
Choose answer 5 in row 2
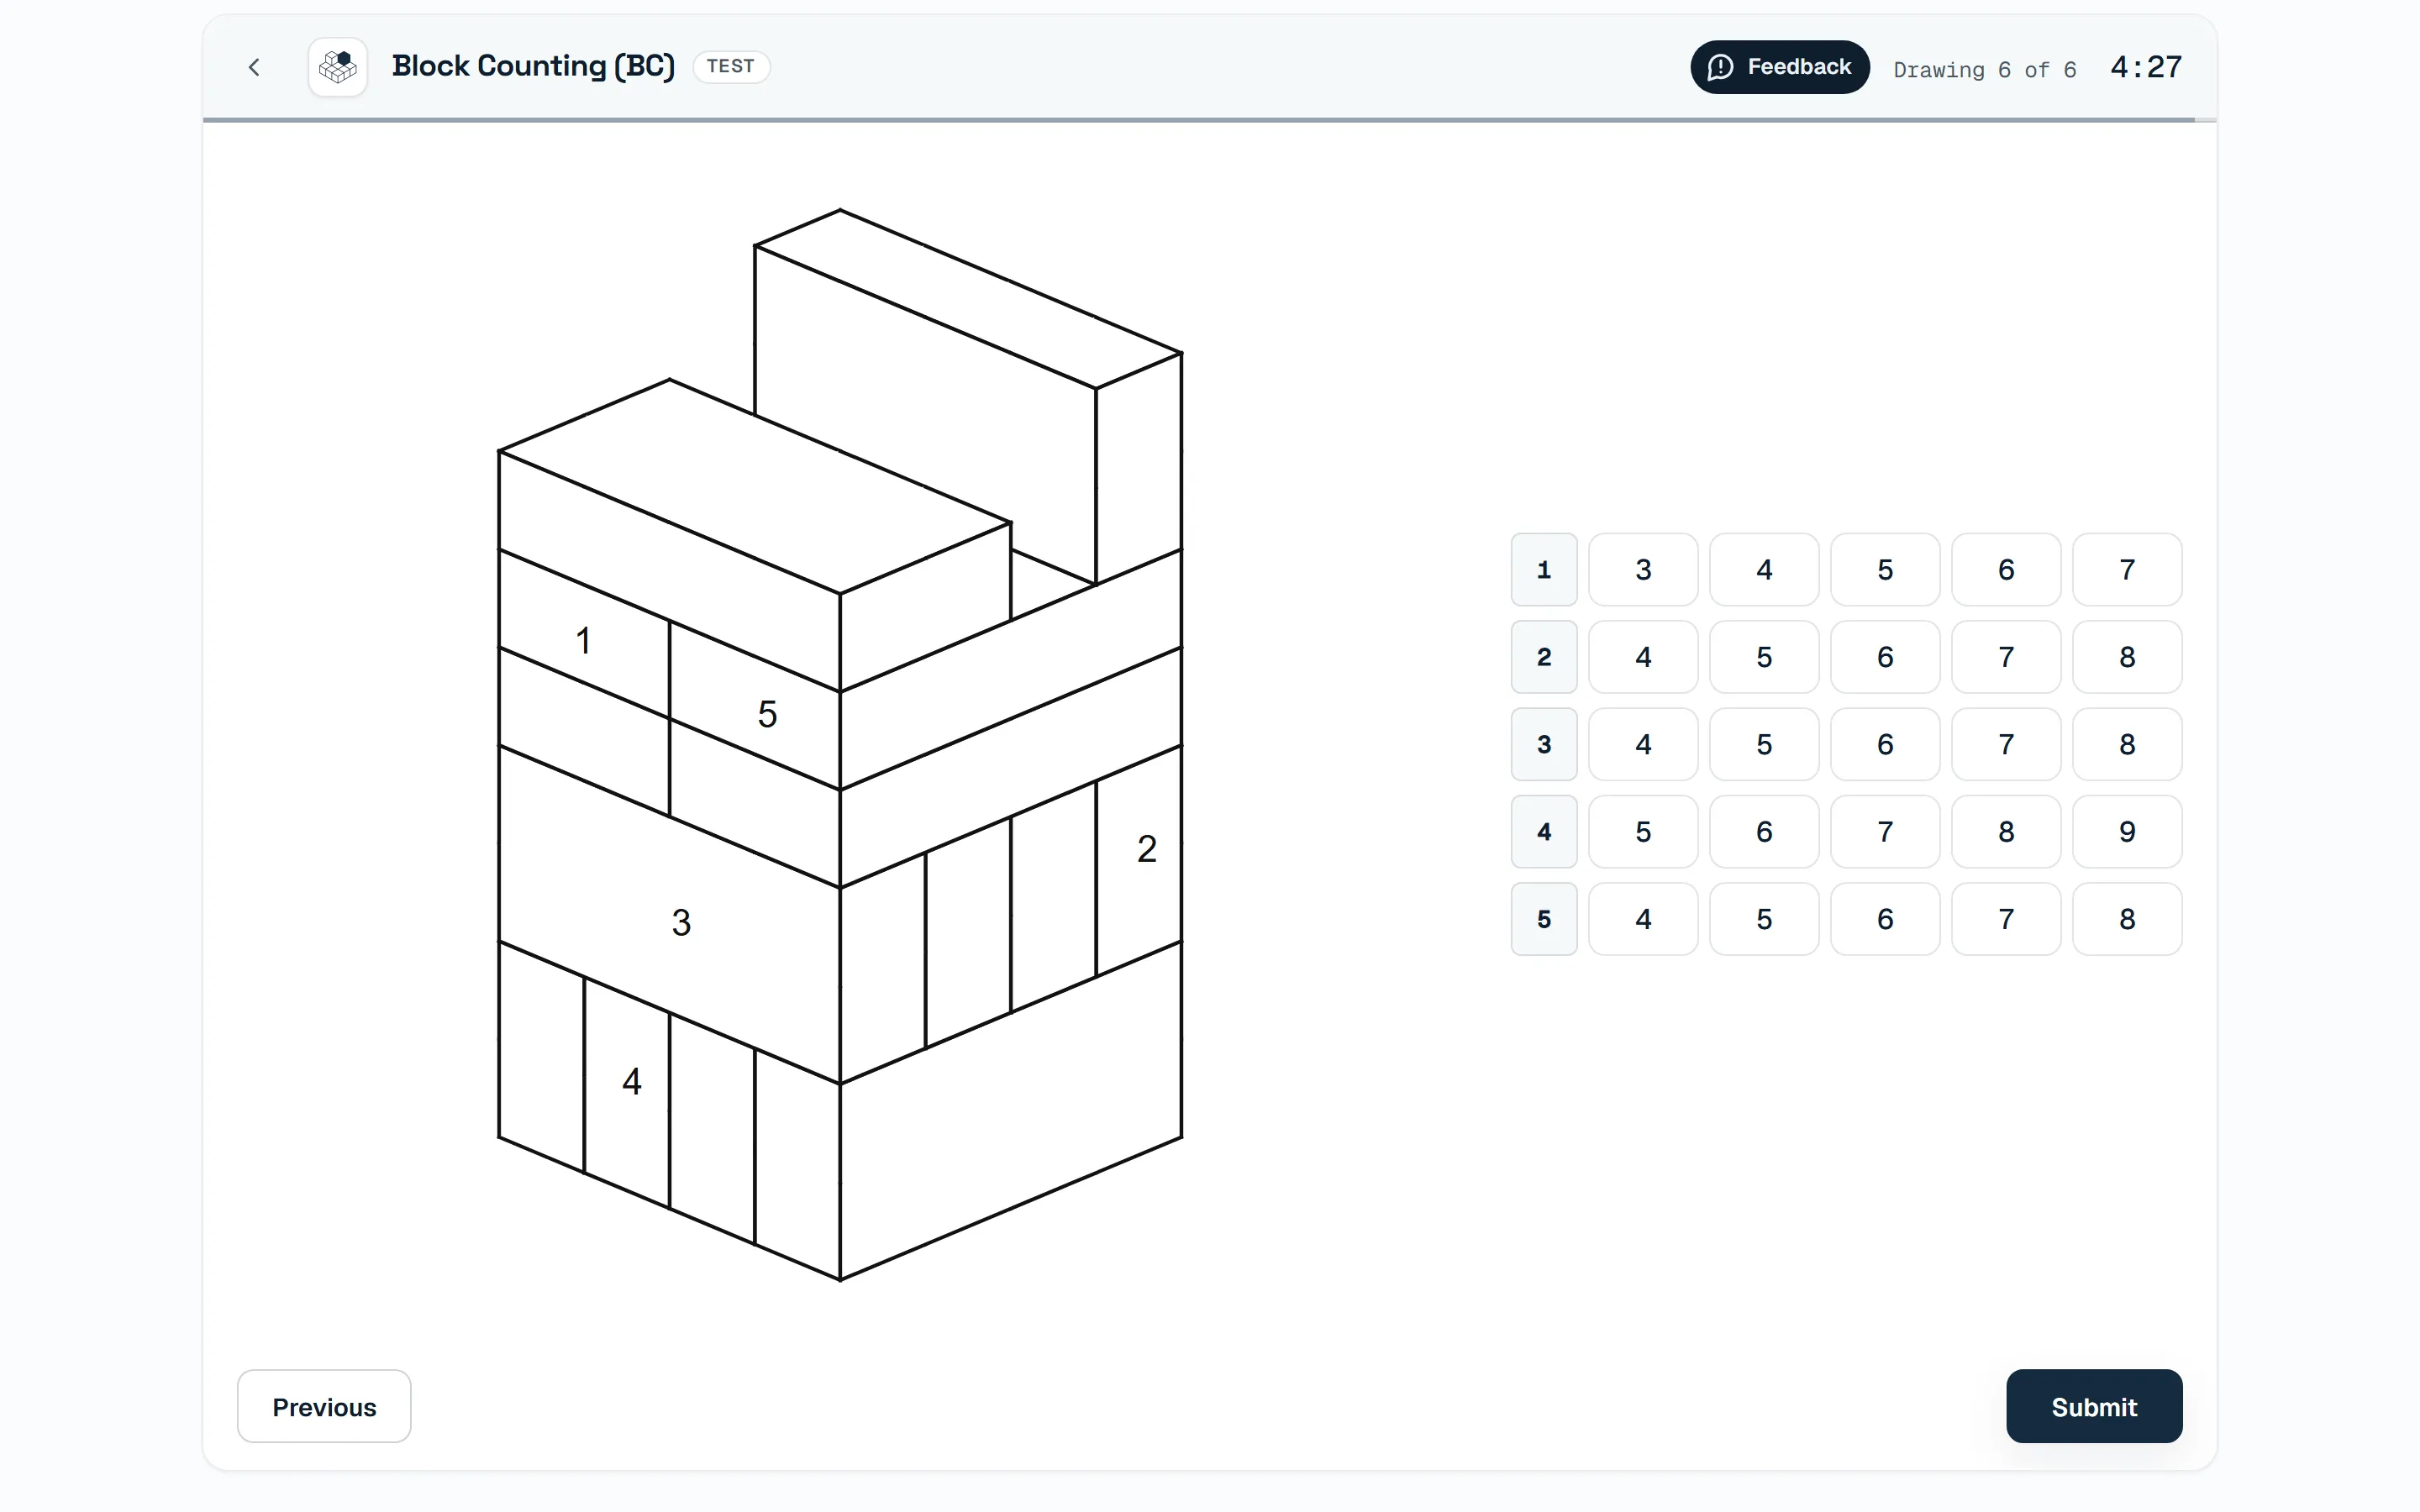[1764, 657]
